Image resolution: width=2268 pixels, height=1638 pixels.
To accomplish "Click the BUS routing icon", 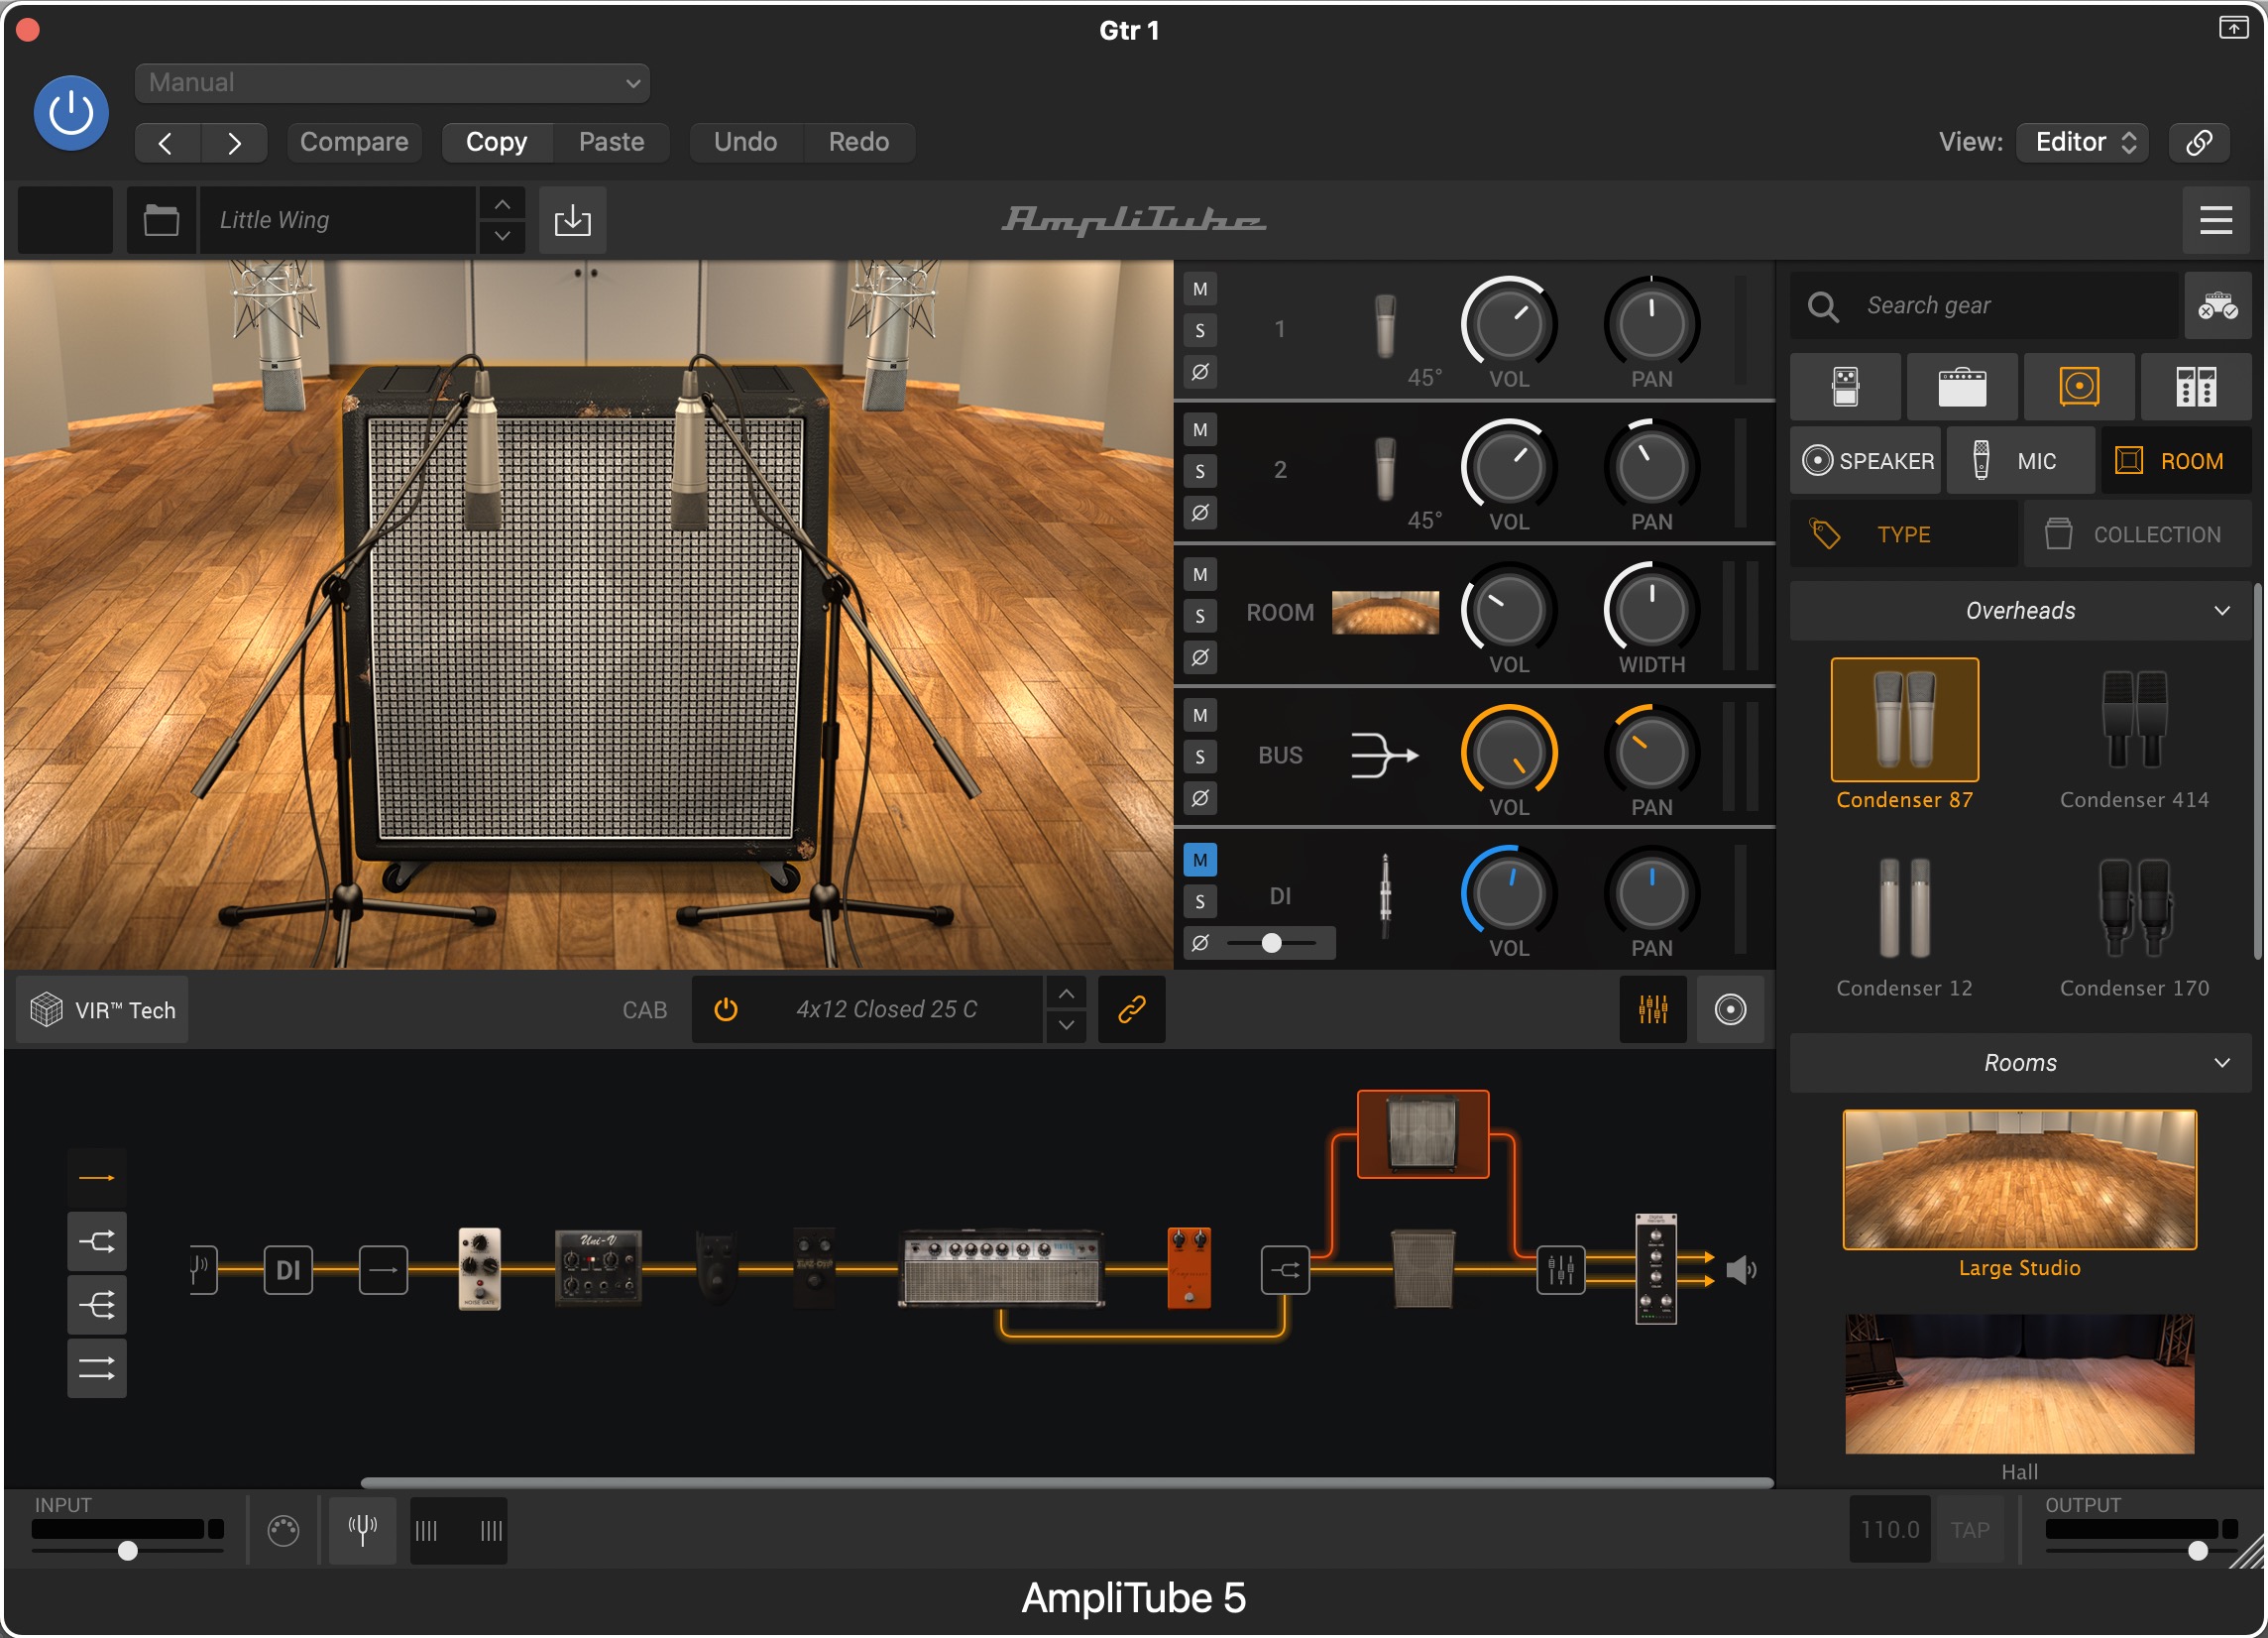I will click(x=1385, y=755).
